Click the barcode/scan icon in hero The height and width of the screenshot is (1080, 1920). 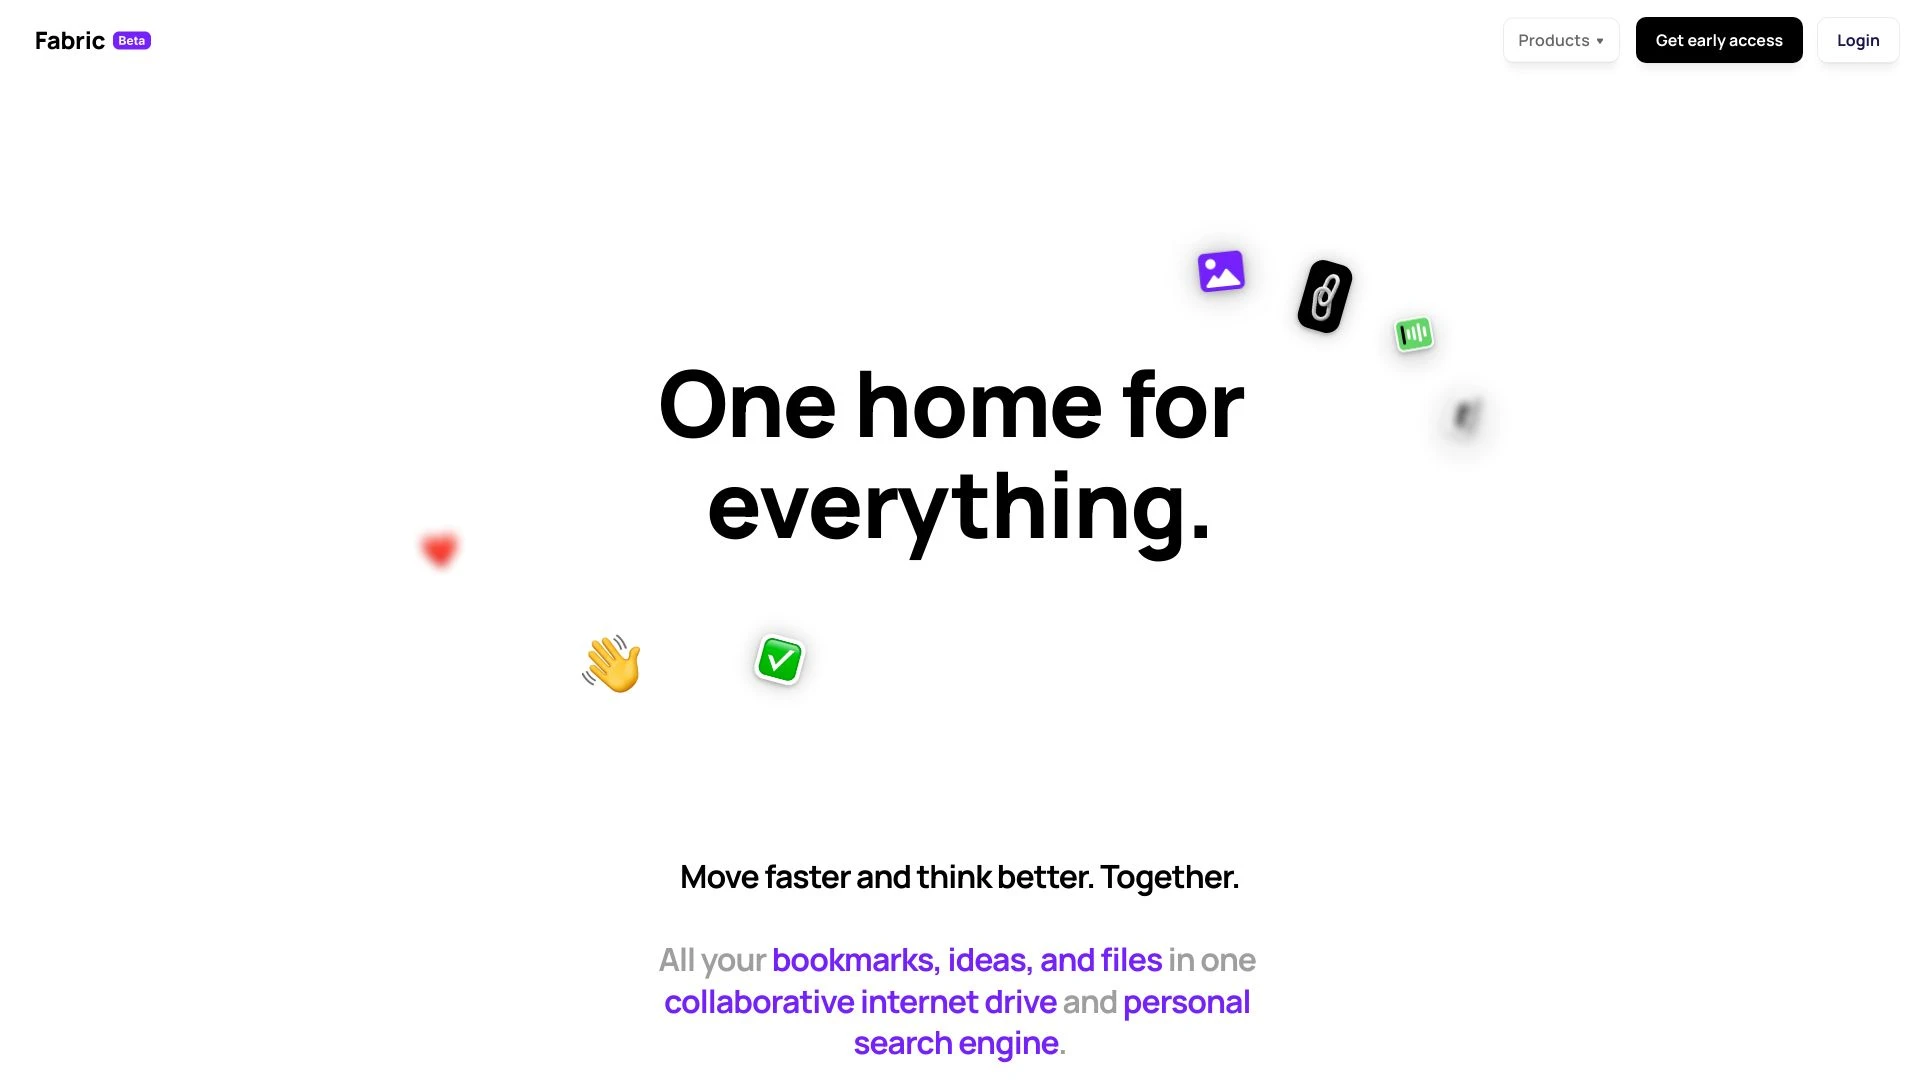point(1414,334)
